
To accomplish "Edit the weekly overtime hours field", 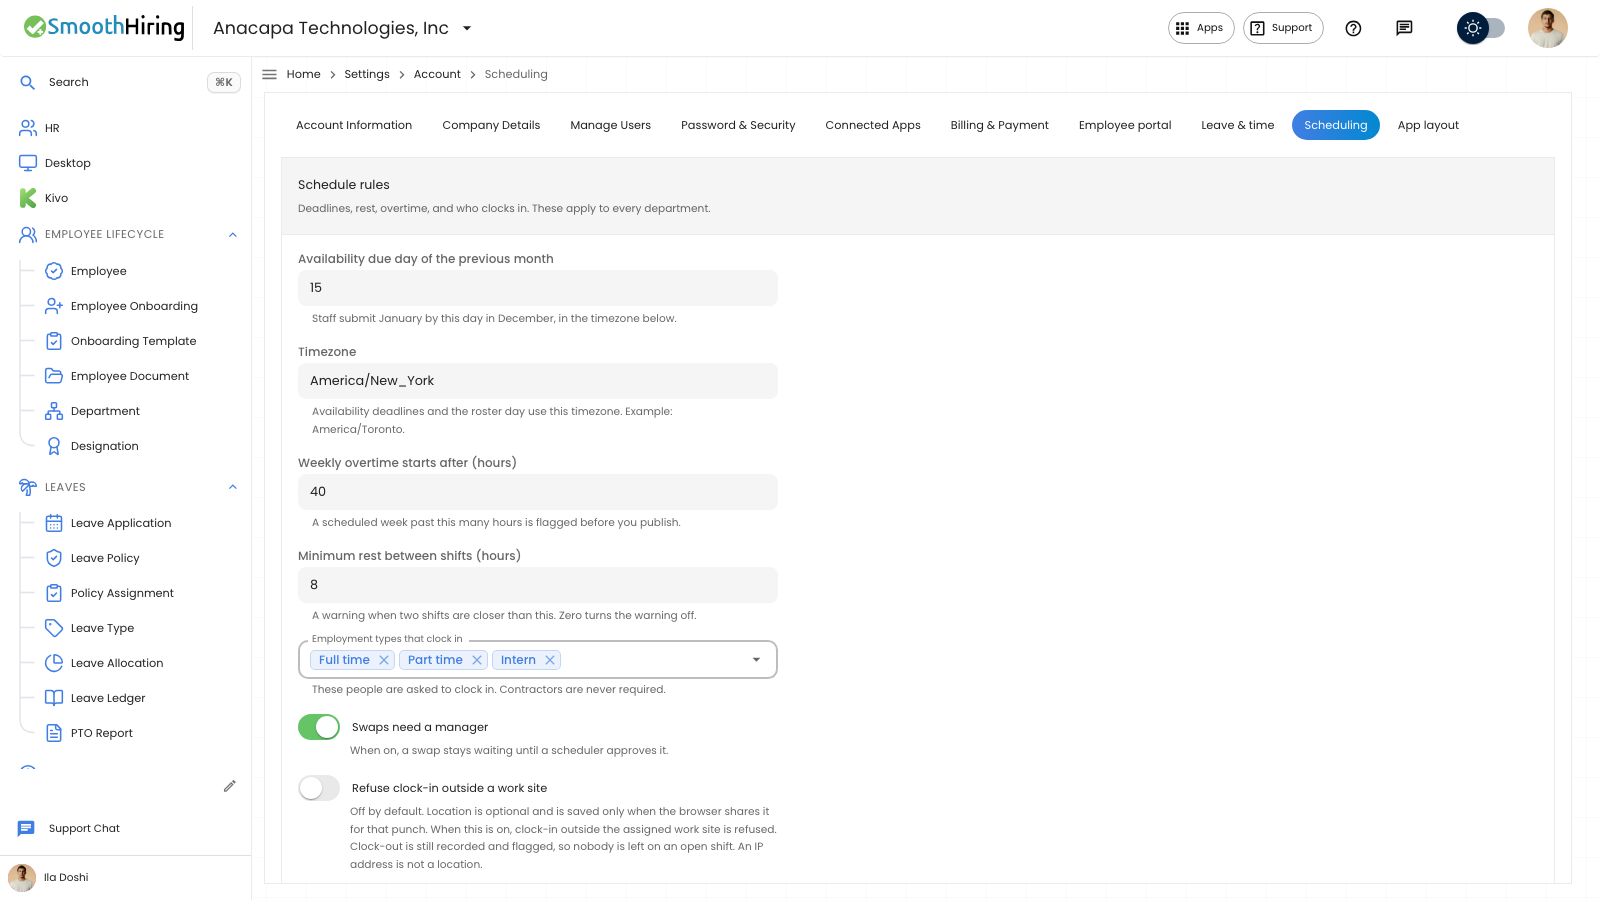I will (538, 492).
